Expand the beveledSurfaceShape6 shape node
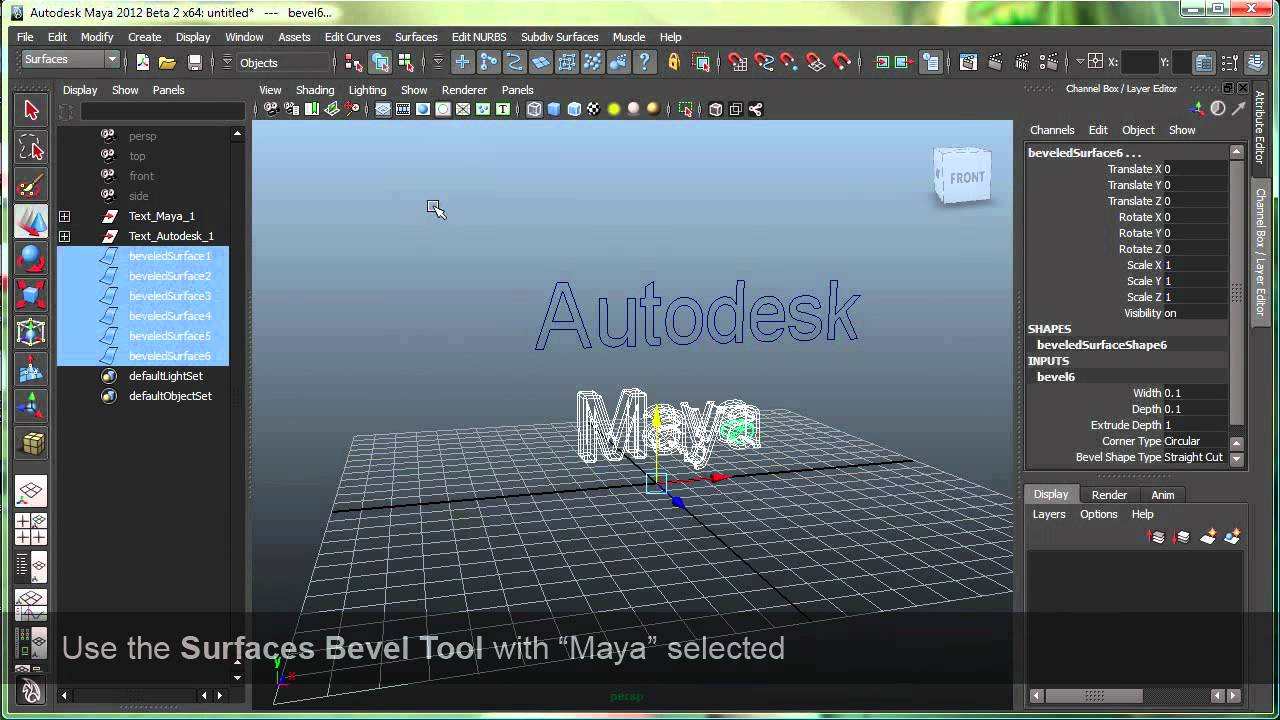 pyautogui.click(x=1101, y=345)
